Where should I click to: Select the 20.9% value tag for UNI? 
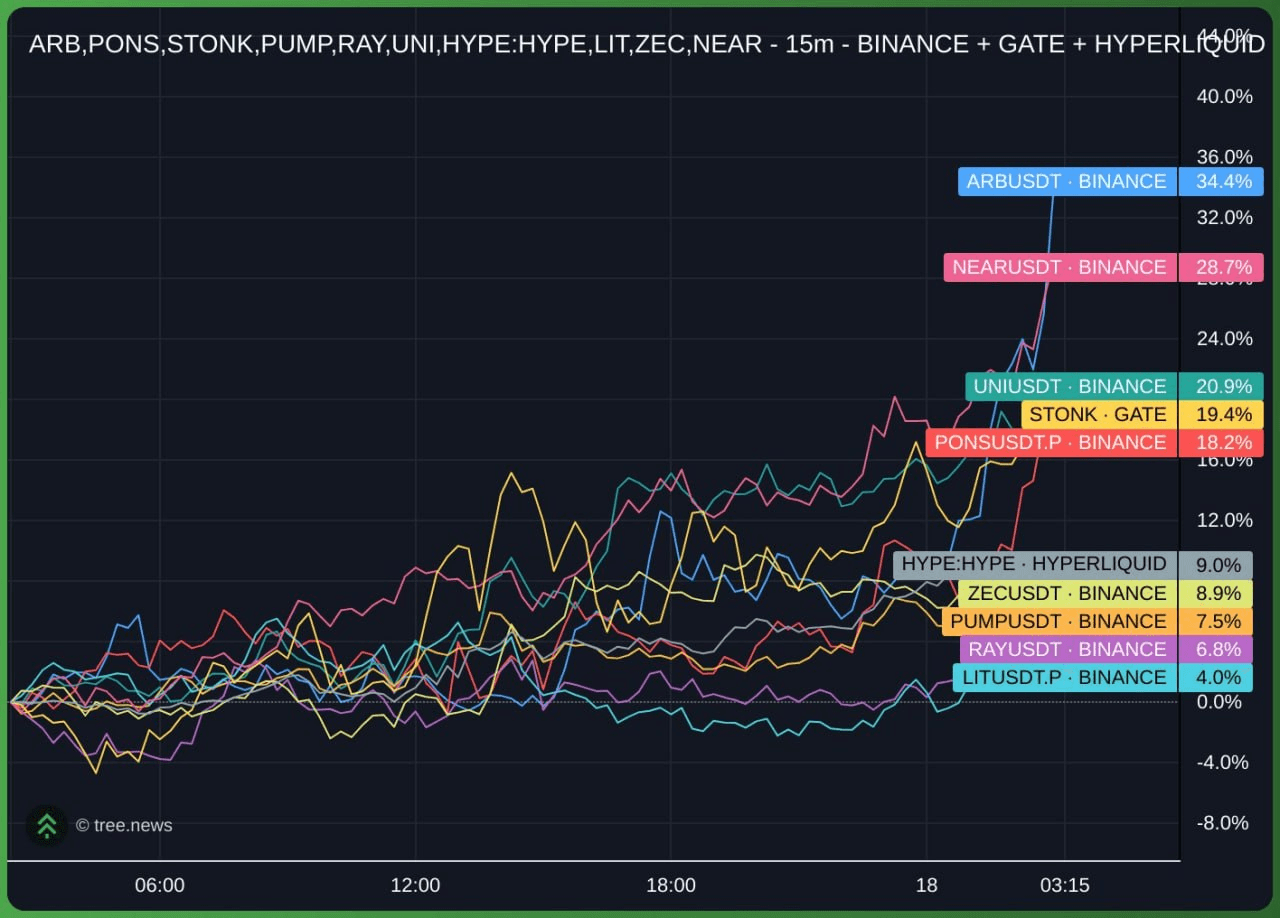pyautogui.click(x=1222, y=386)
